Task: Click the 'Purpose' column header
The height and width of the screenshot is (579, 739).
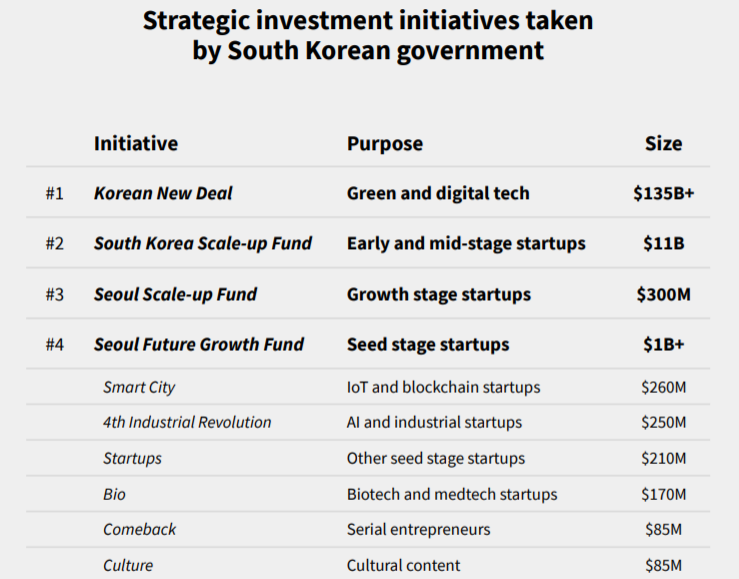Action: click(x=385, y=144)
